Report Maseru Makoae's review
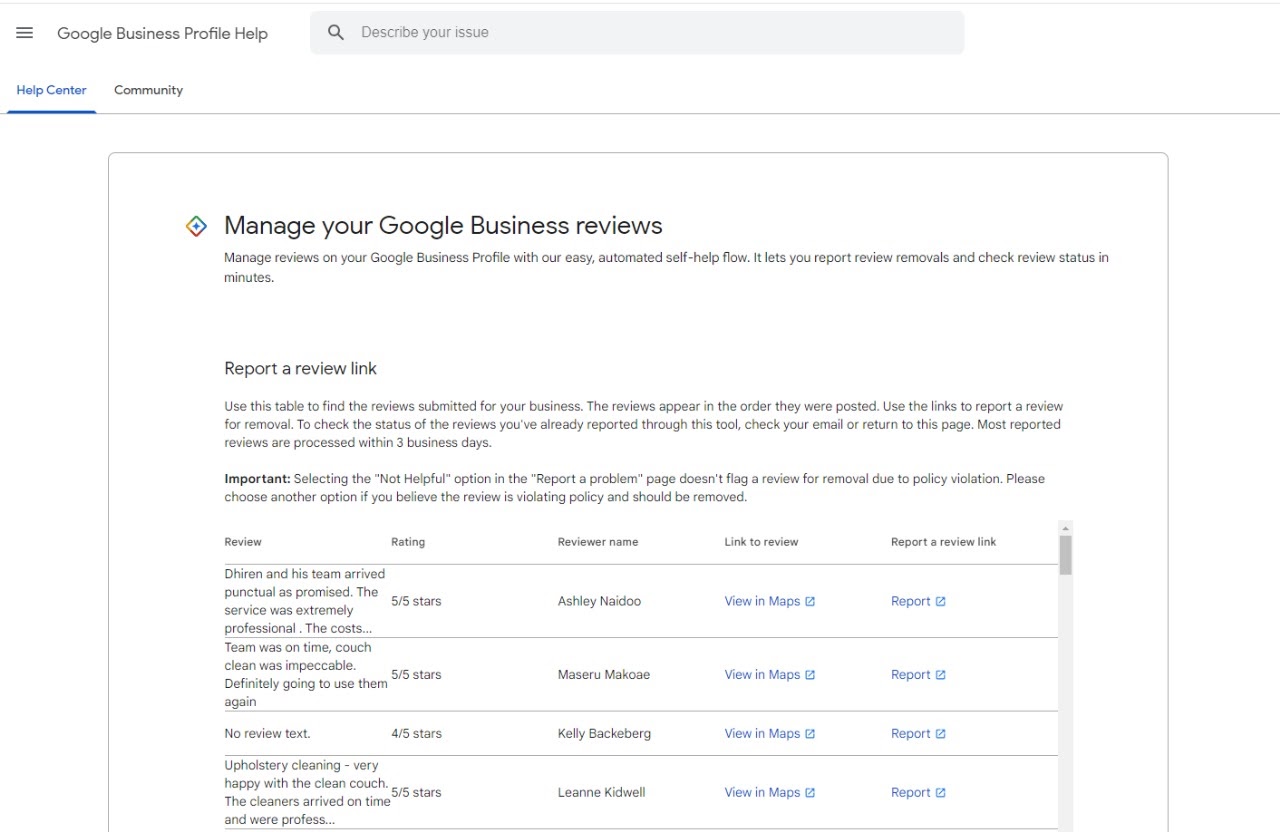Screen dimensions: 1280x832 [918, 675]
